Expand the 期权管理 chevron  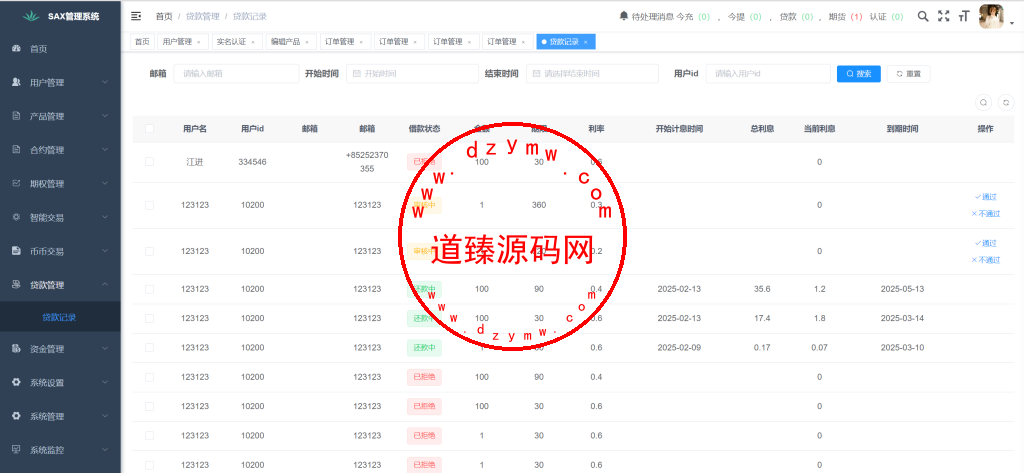(105, 184)
